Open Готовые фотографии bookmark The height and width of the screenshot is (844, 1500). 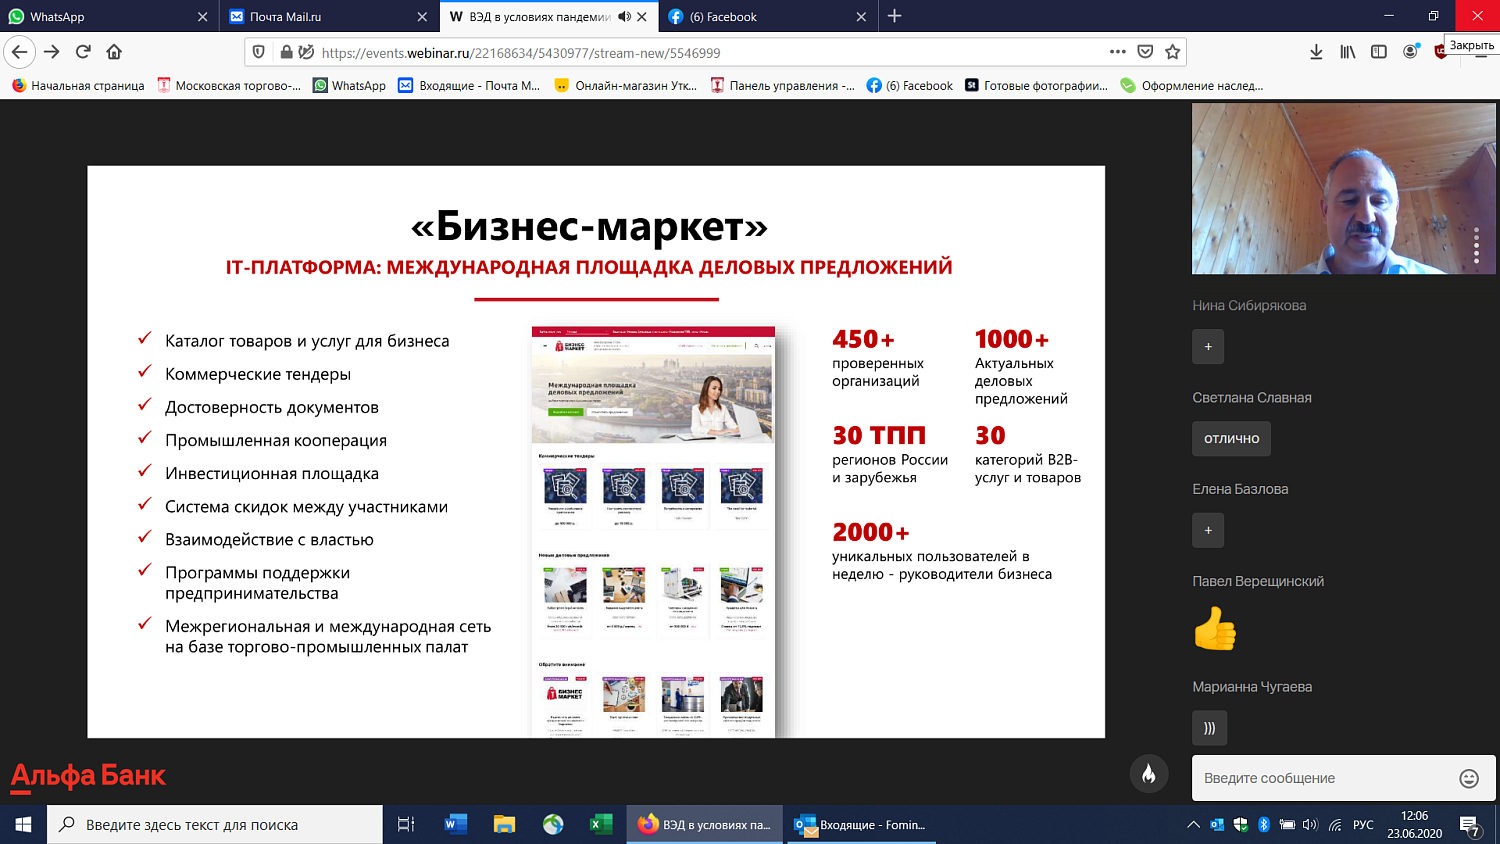click(1036, 86)
